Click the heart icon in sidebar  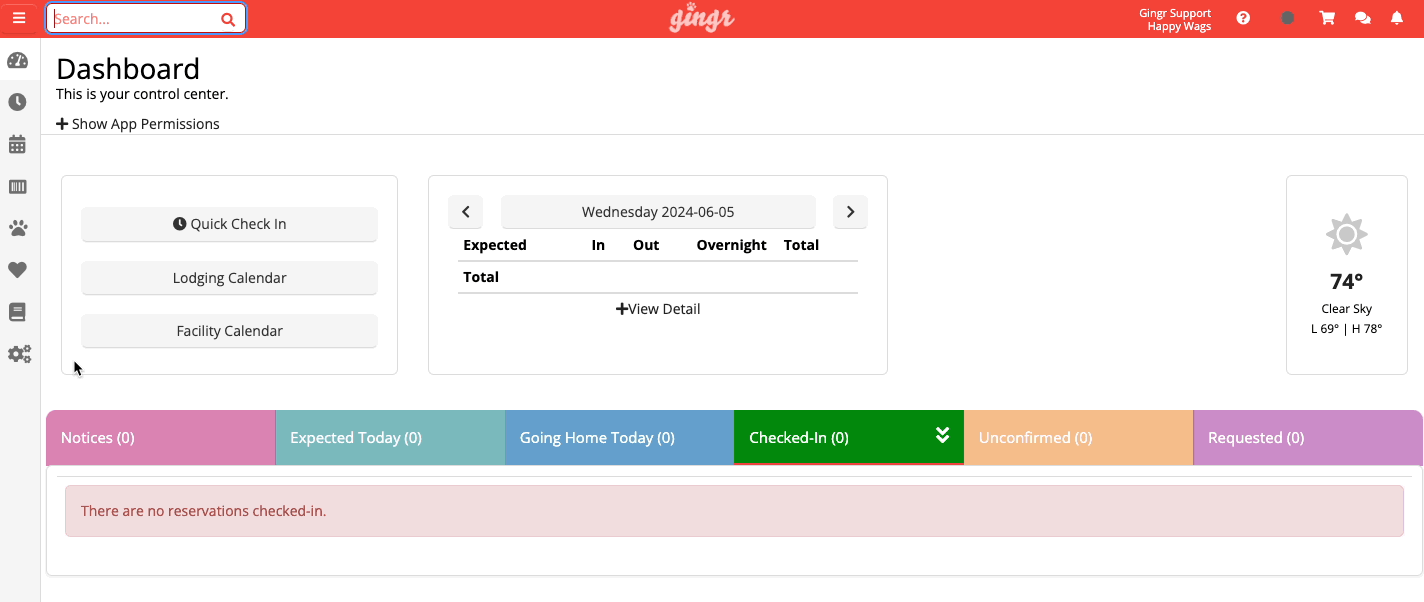[17, 270]
